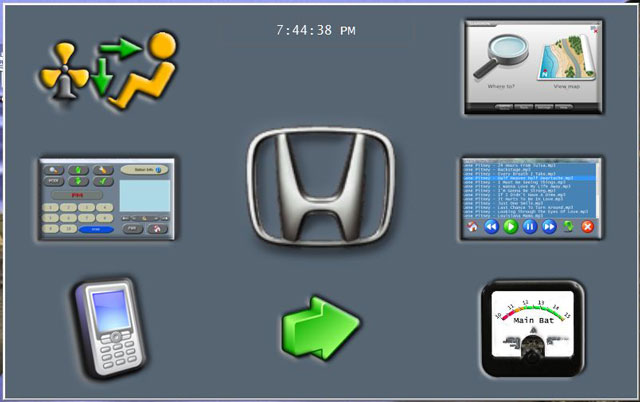The width and height of the screenshot is (640, 402).
Task: Open the mobile phone icon
Action: pos(111,327)
